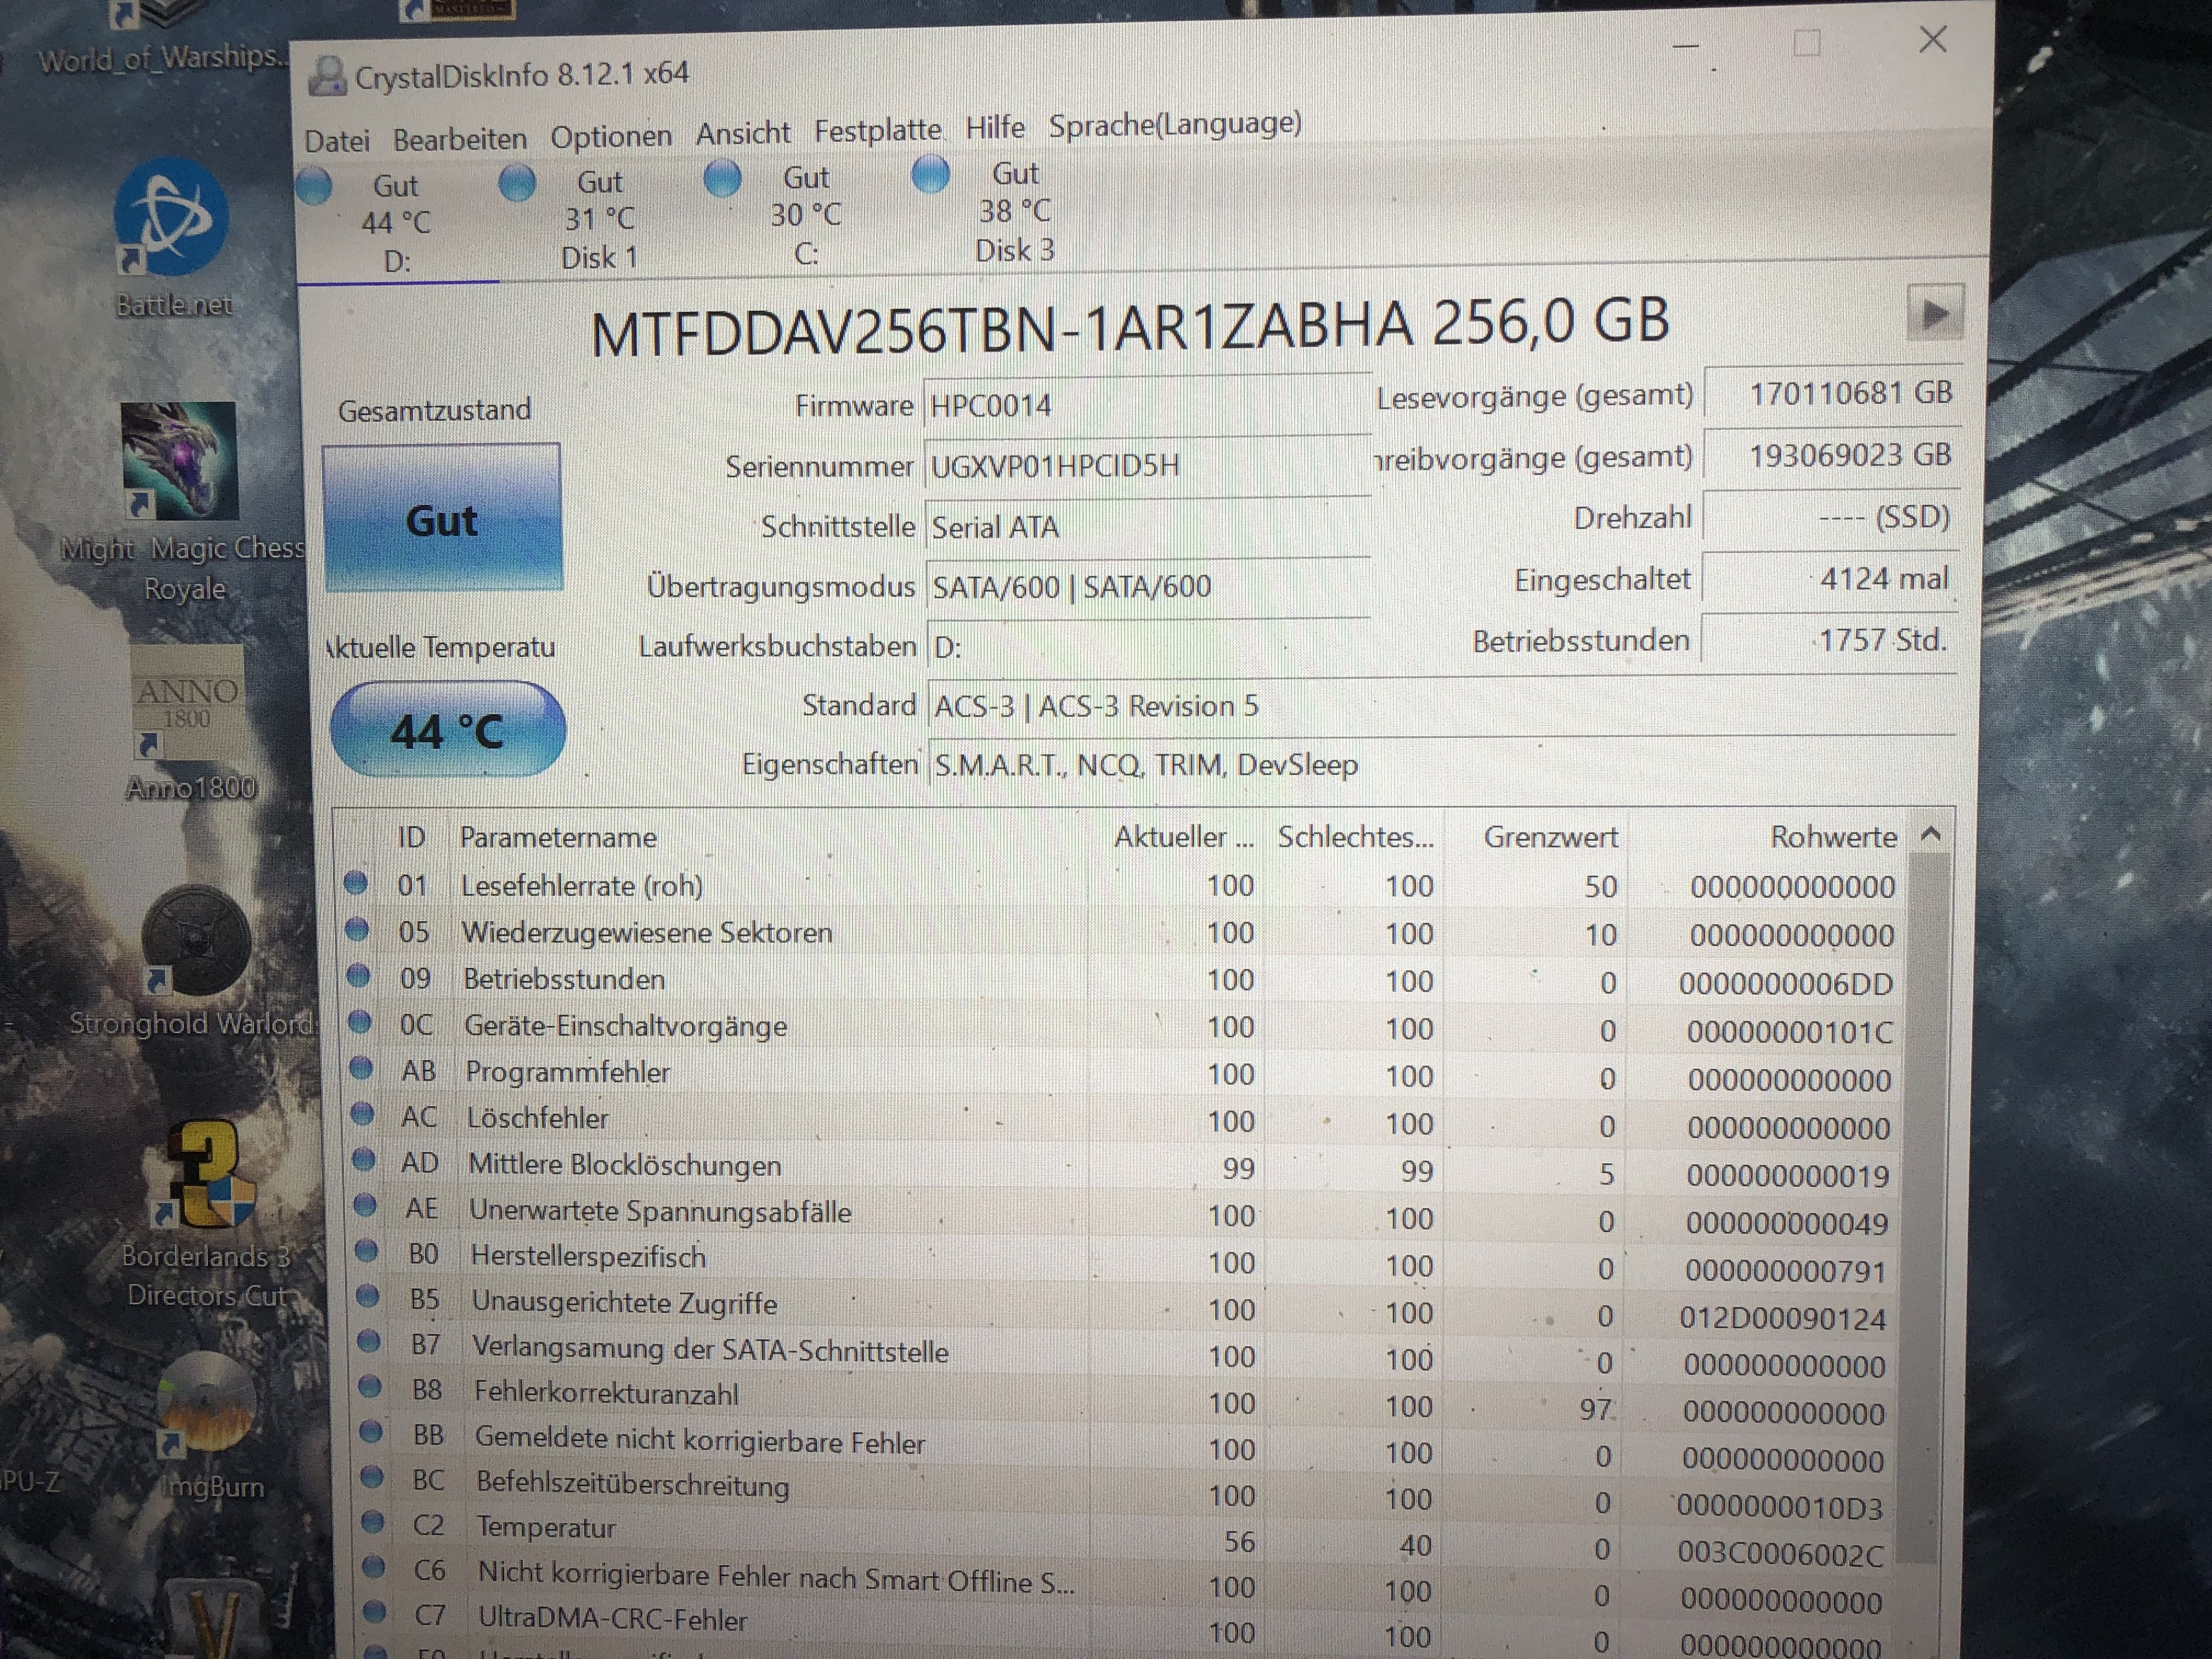Click the Gut health status button

click(x=442, y=519)
